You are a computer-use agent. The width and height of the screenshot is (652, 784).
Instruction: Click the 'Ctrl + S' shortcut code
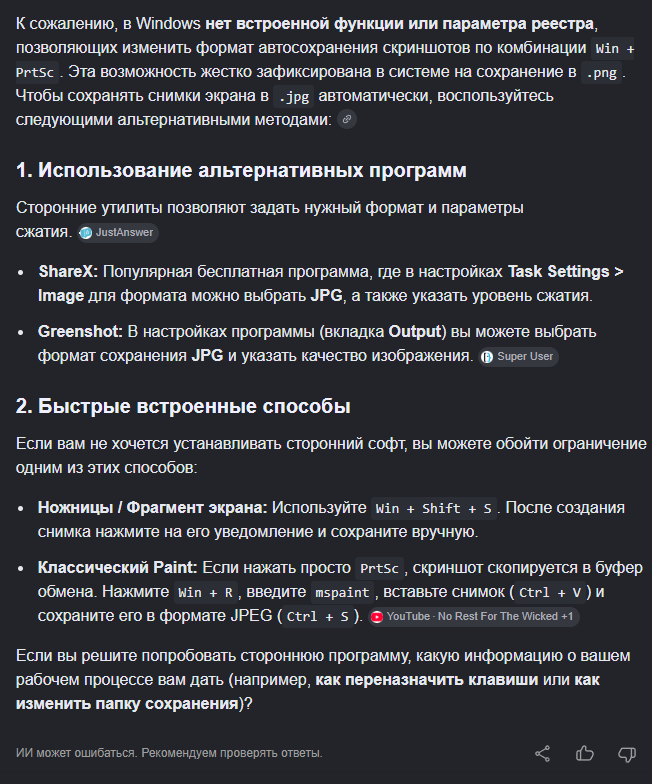click(x=318, y=616)
